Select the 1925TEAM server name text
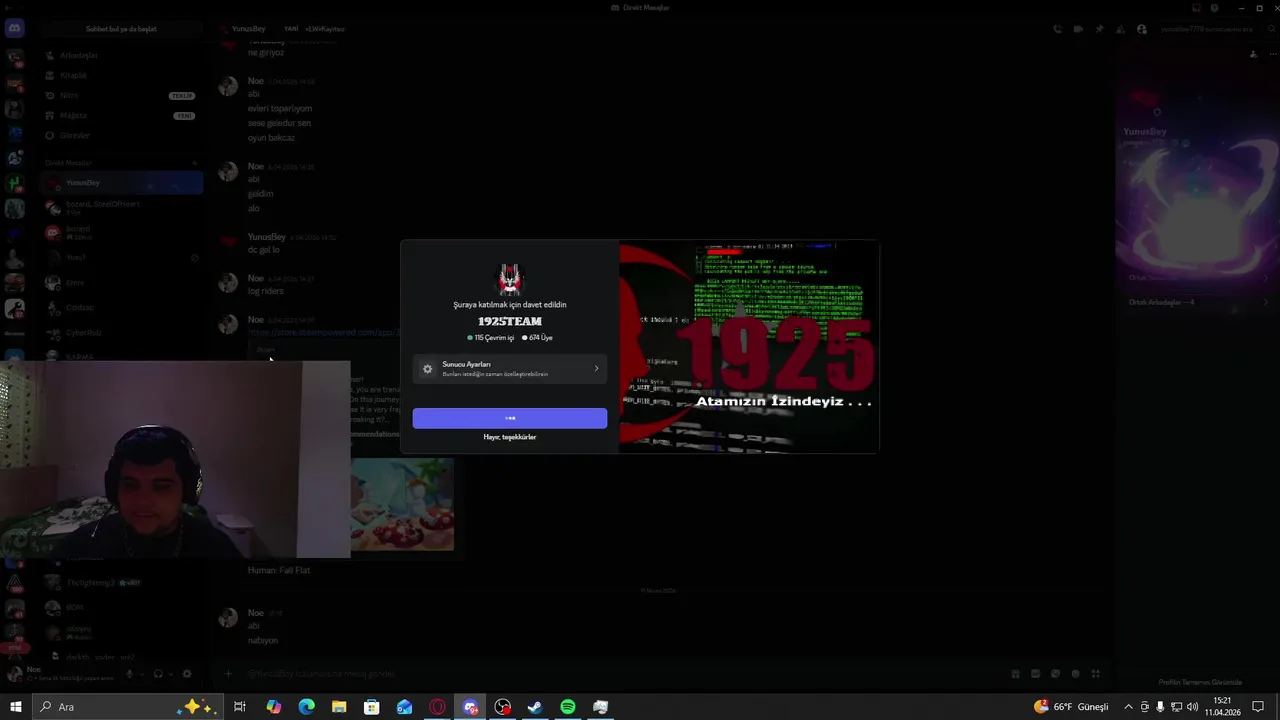Viewport: 1280px width, 720px height. (510, 321)
